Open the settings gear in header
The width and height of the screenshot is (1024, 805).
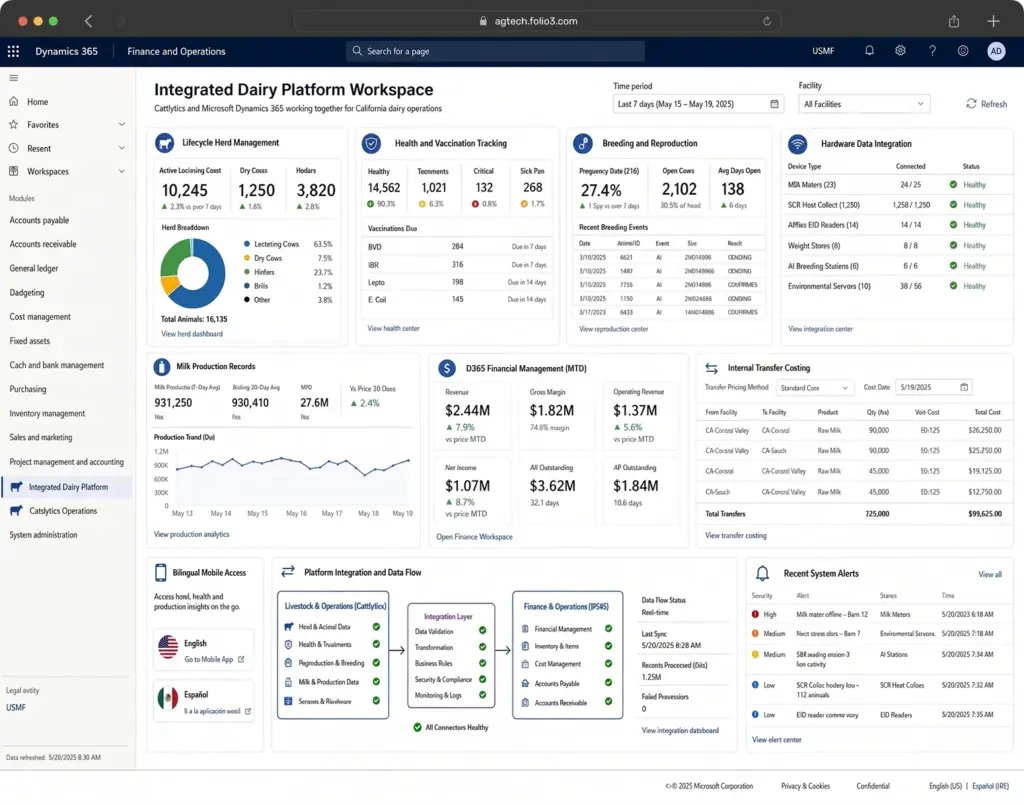pyautogui.click(x=900, y=50)
